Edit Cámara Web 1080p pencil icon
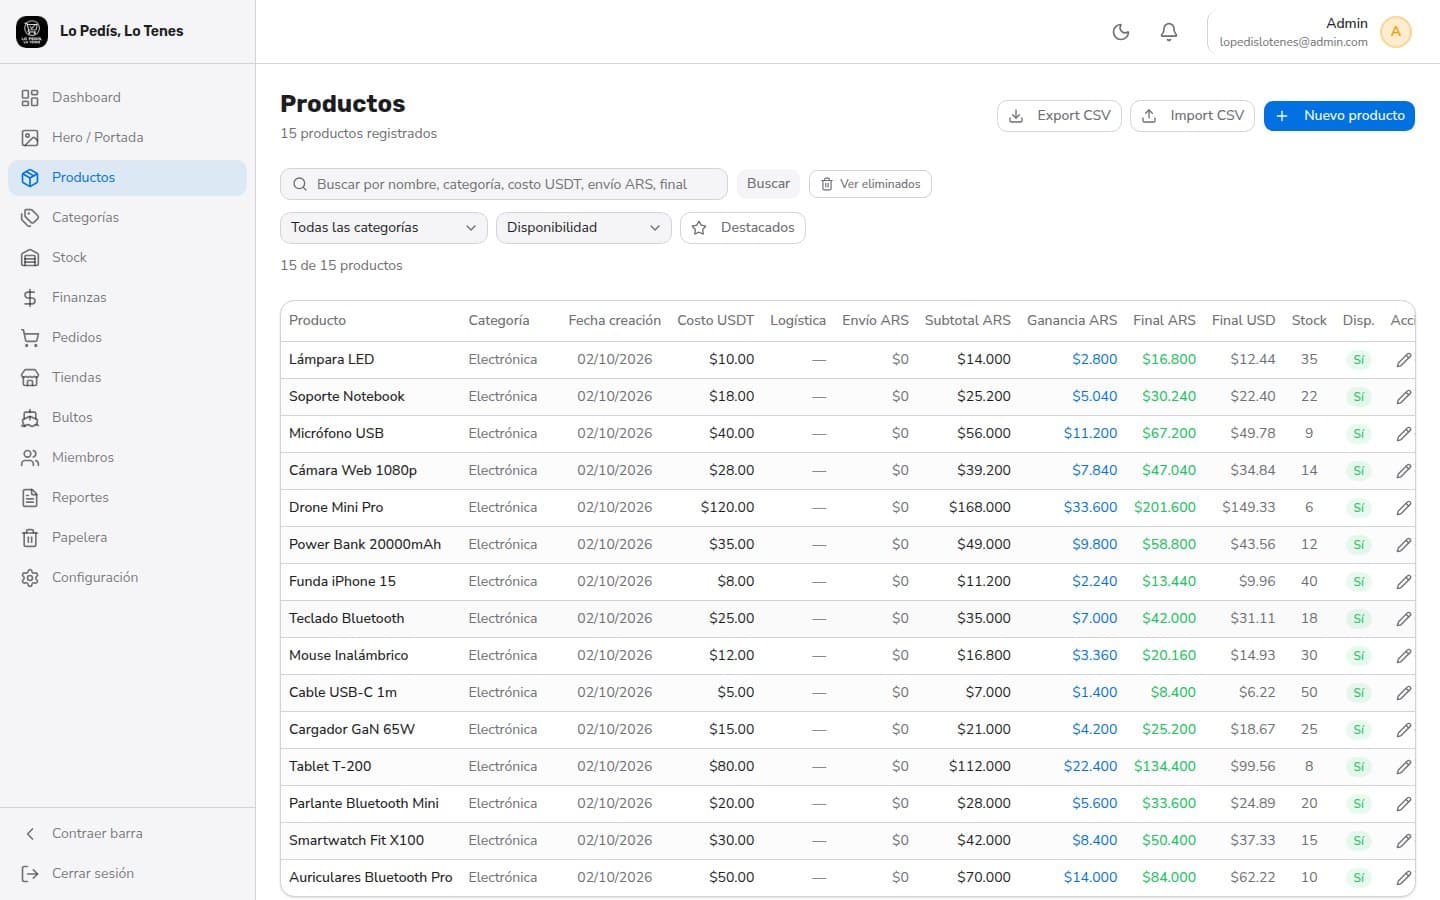1440x900 pixels. tap(1404, 471)
